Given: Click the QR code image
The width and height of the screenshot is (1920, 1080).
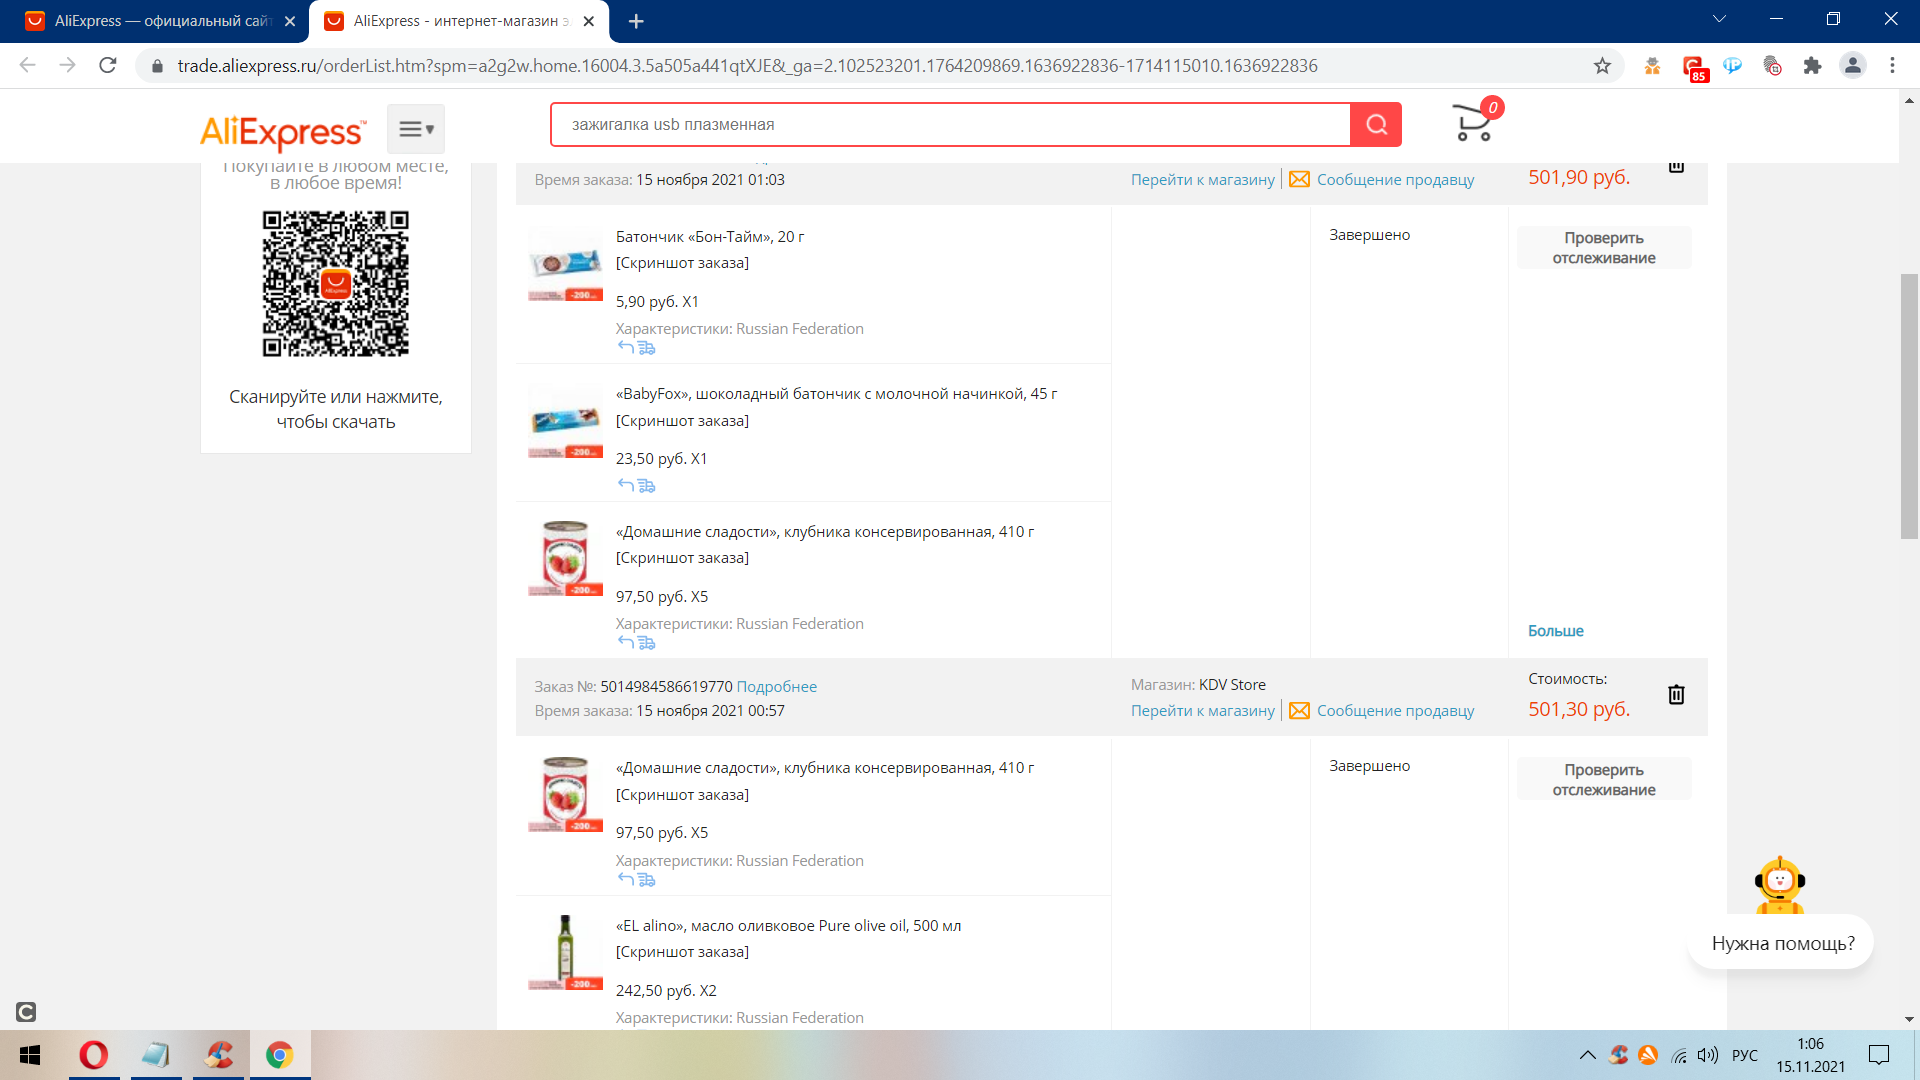Looking at the screenshot, I should (336, 284).
